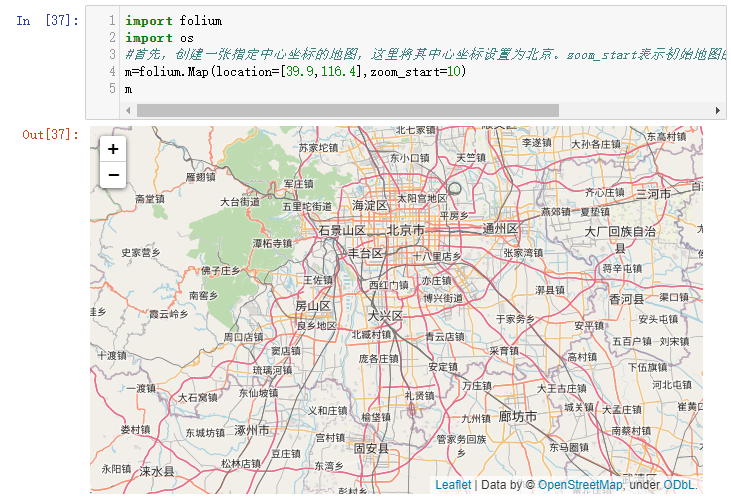Click the 西红门镇 label on map
The height and width of the screenshot is (502, 731).
pos(389,285)
